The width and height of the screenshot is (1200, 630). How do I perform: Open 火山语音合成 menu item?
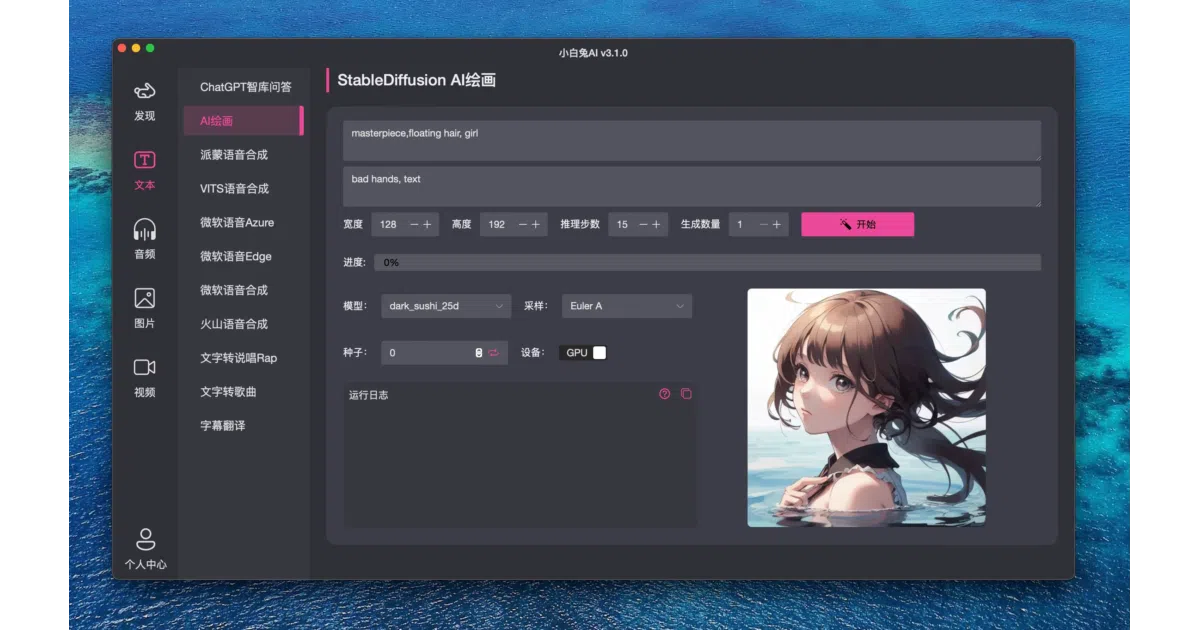tap(234, 324)
